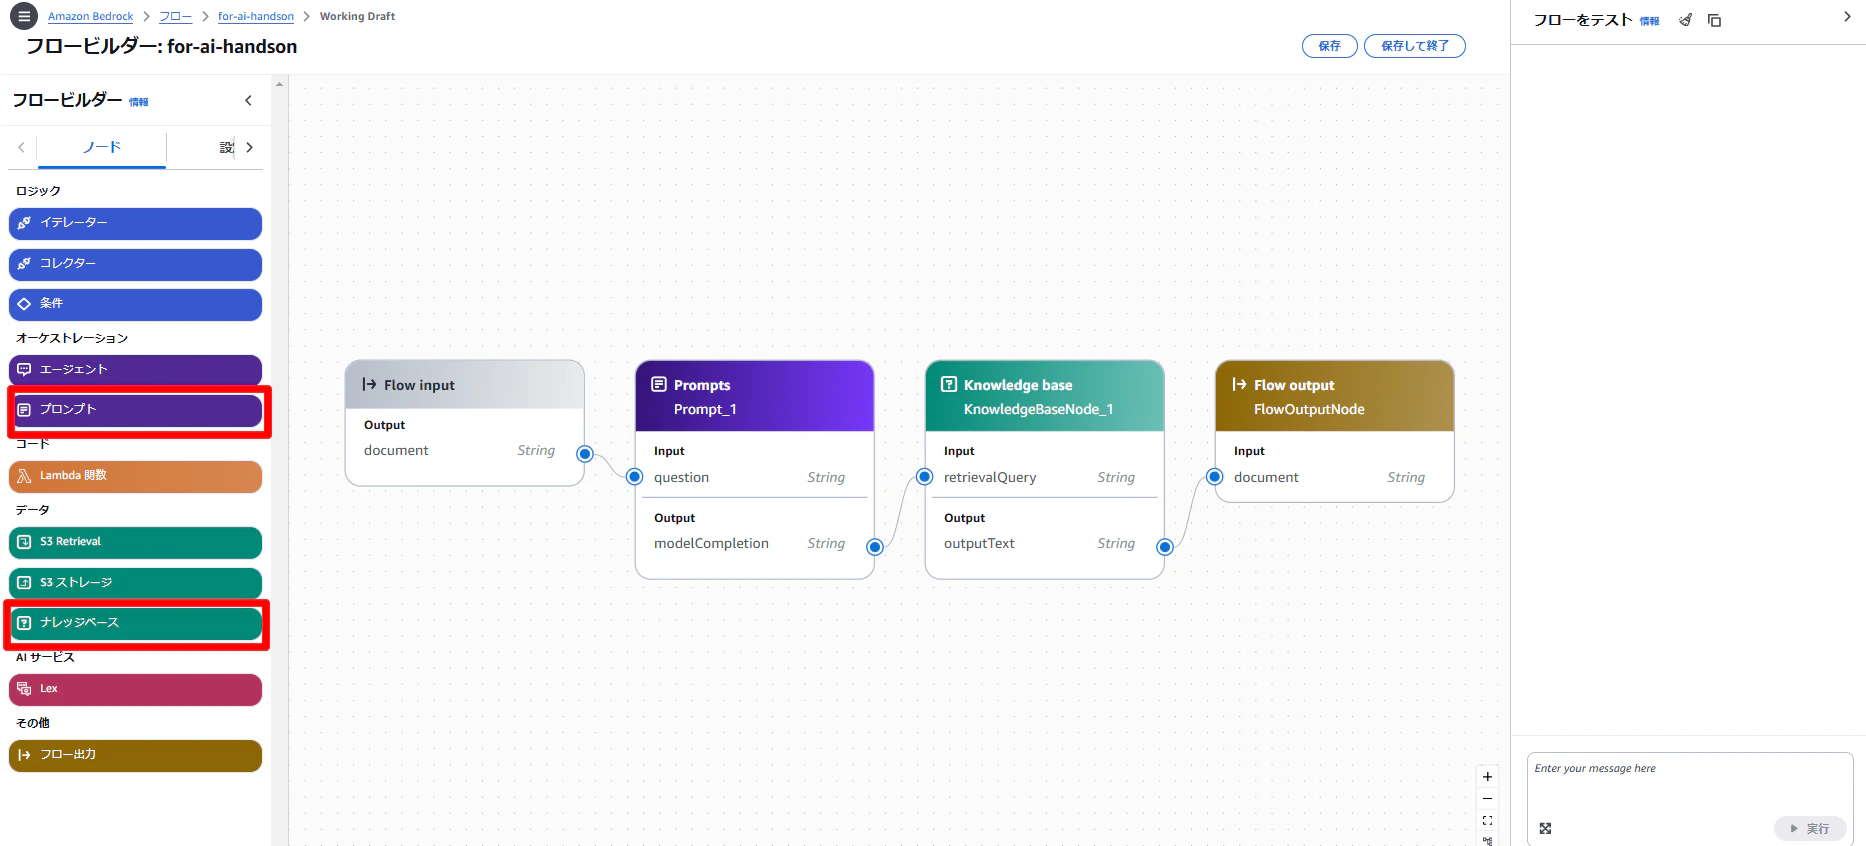Select the Knowledge base node header
Viewport: 1866px width, 846px height.
1045,397
